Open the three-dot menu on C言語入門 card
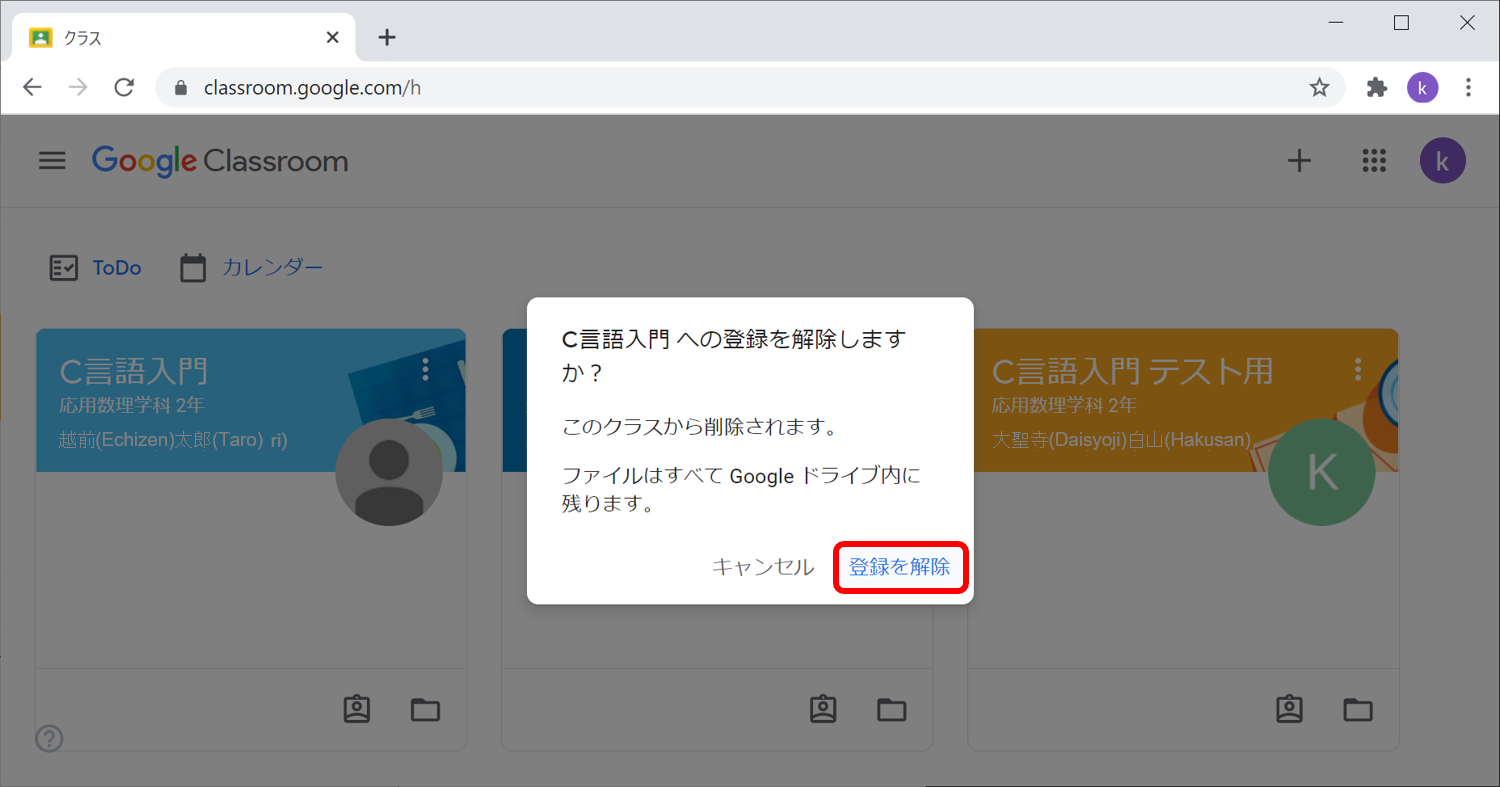Image resolution: width=1500 pixels, height=787 pixels. [426, 370]
